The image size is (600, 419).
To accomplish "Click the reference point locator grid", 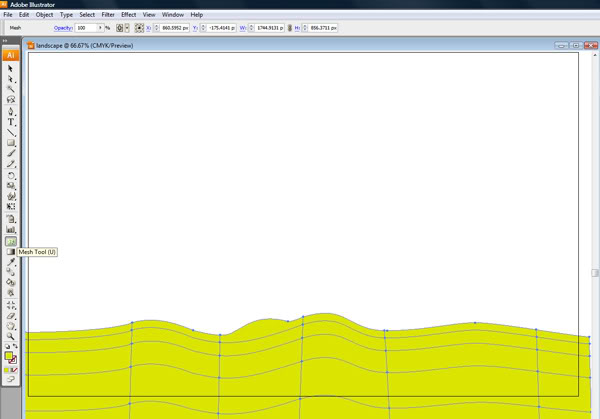I will click(139, 28).
